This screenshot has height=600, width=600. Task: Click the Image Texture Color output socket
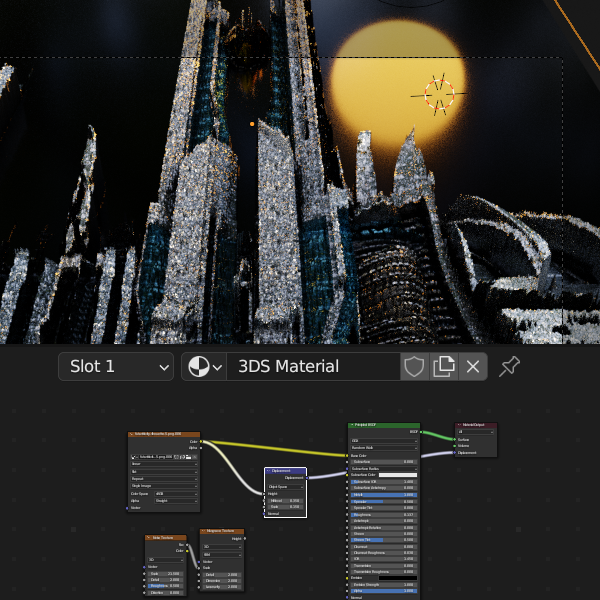pyautogui.click(x=201, y=442)
